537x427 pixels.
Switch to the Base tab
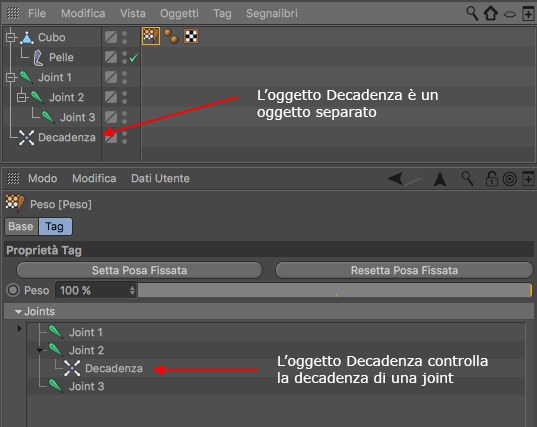21,226
